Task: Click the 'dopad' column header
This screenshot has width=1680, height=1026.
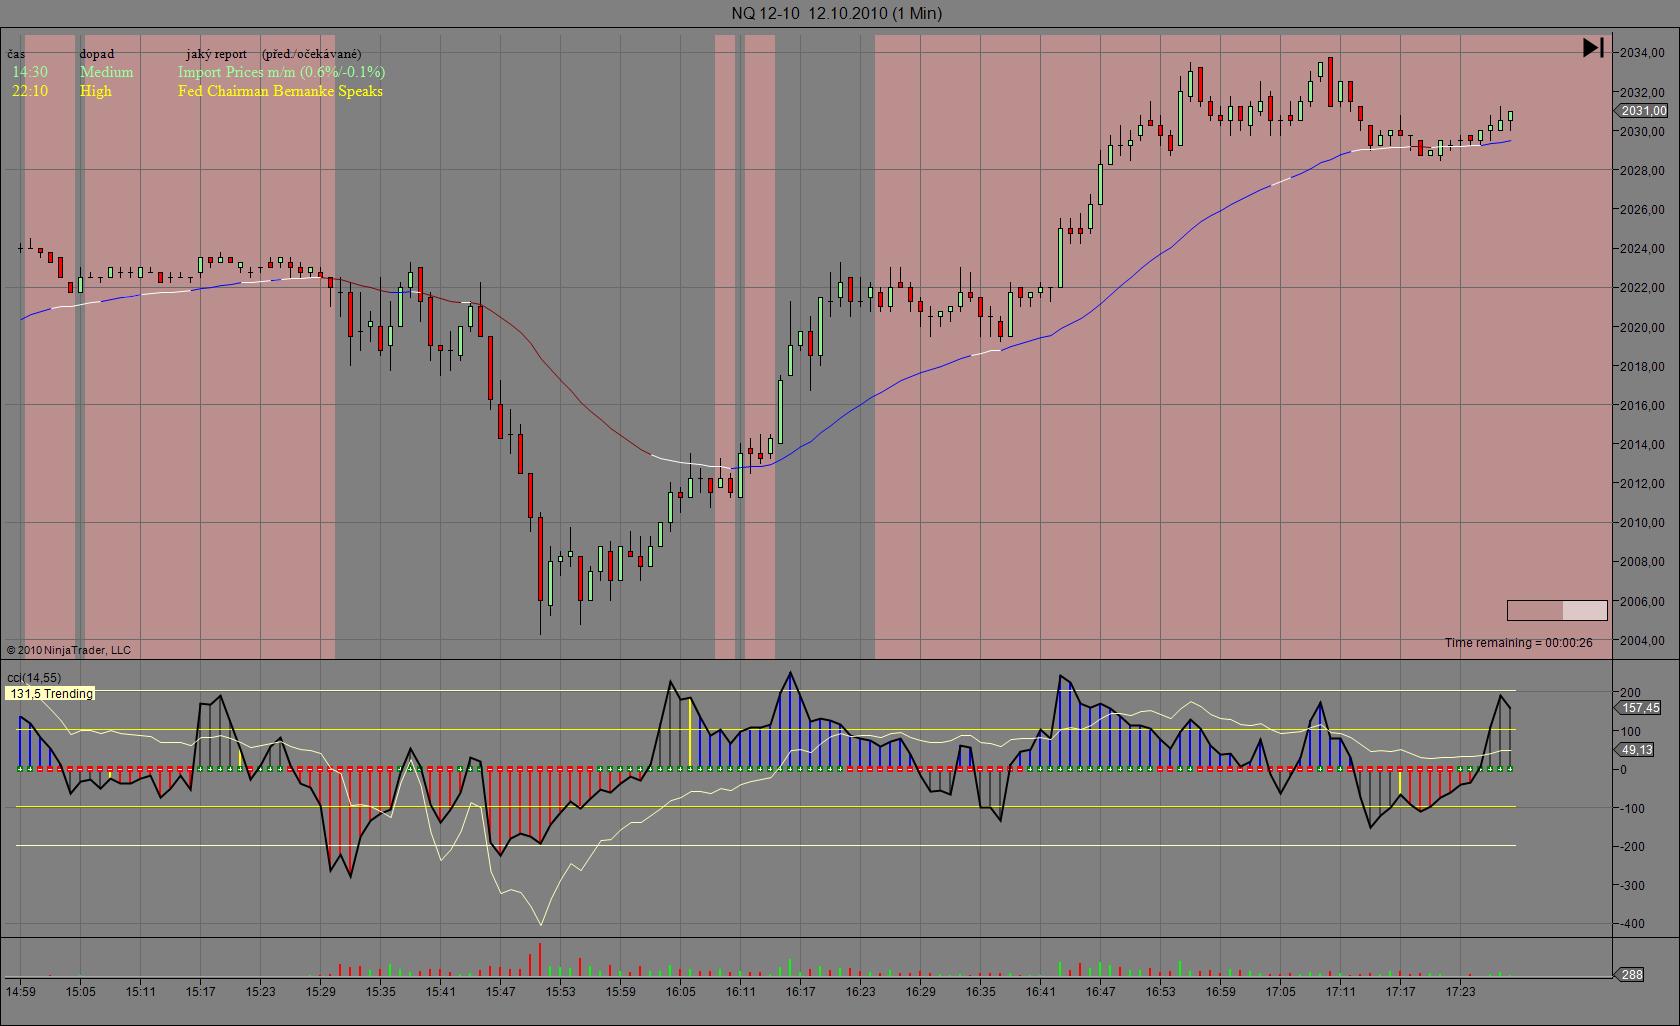Action: (x=97, y=54)
